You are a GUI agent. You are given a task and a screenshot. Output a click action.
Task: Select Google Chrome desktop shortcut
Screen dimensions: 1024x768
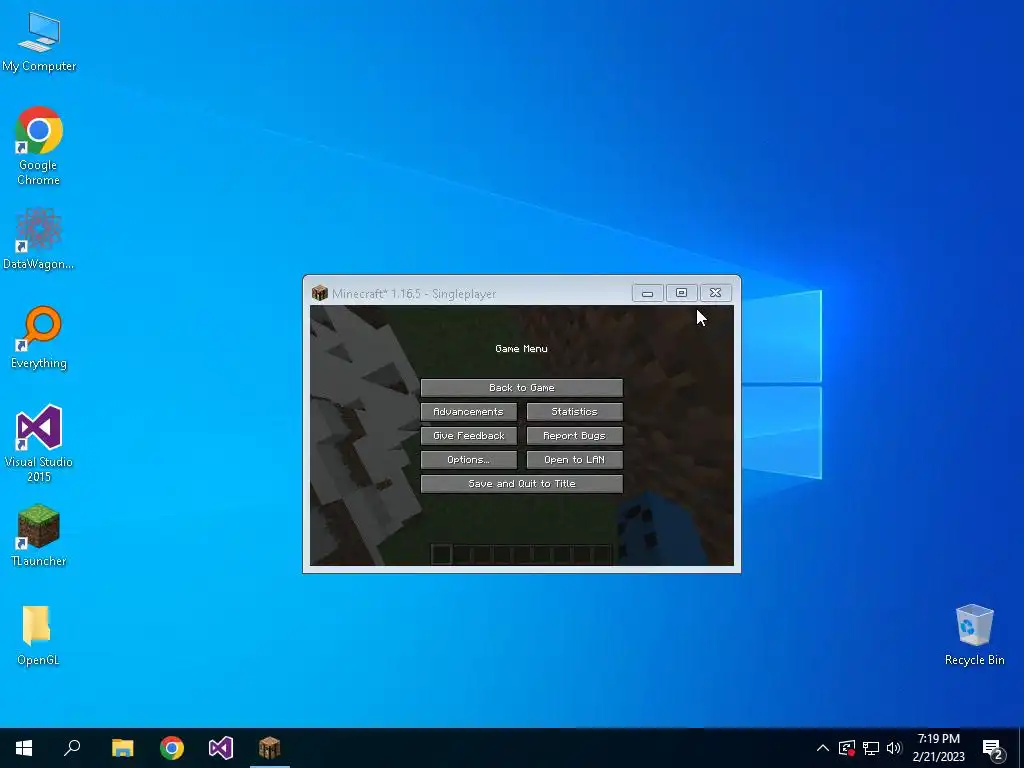pos(39,147)
